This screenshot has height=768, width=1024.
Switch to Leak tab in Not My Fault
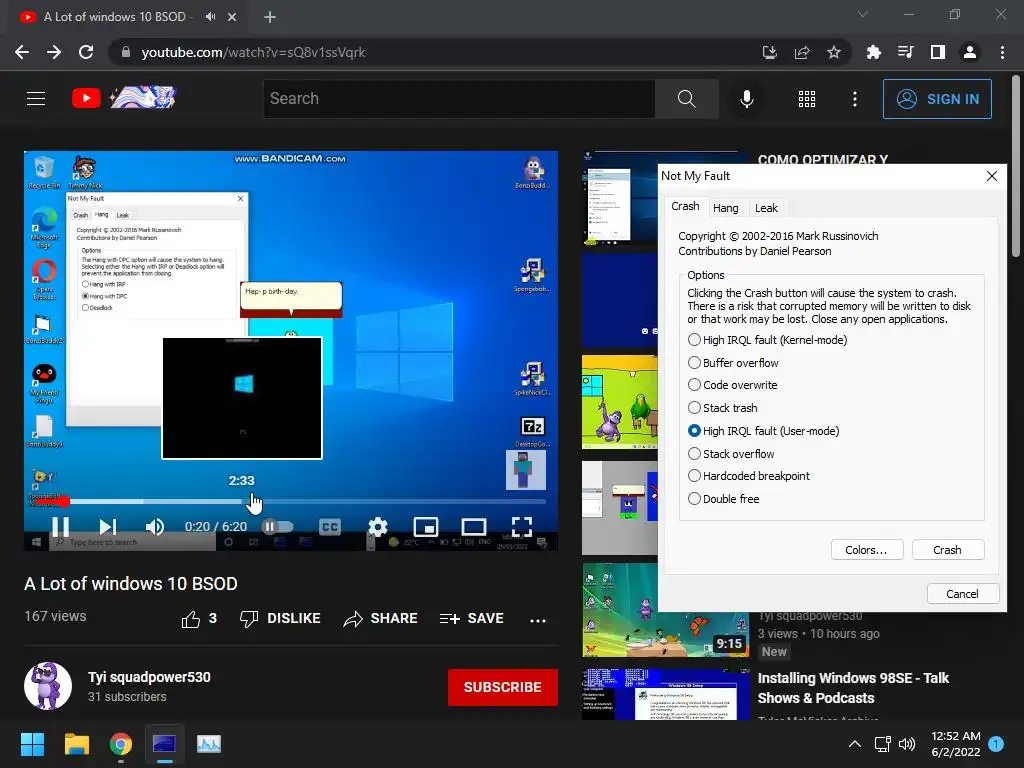(x=766, y=208)
